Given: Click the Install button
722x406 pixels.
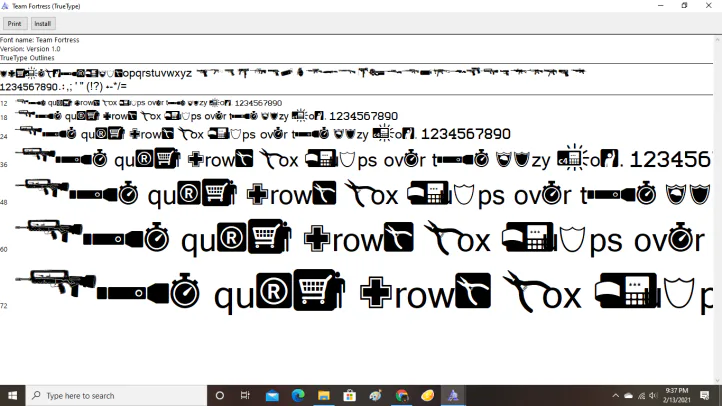Looking at the screenshot, I should [43, 23].
